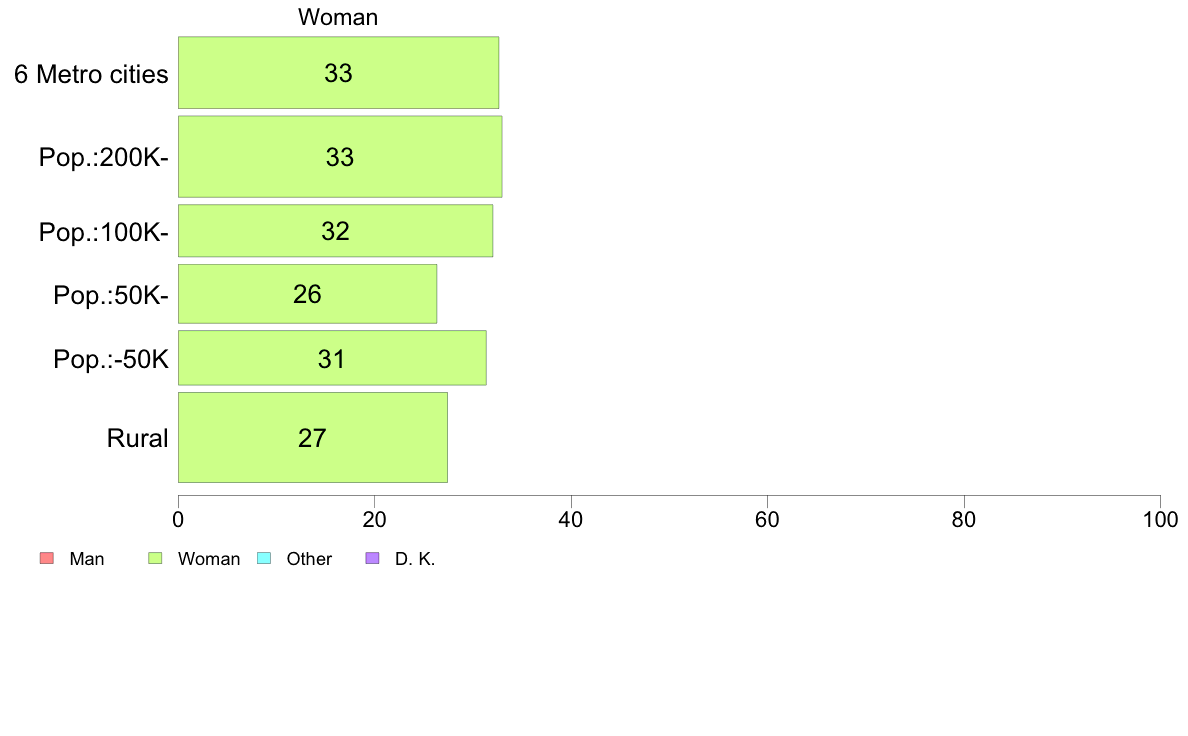The width and height of the screenshot is (1188, 736).
Task: Click the 6 Metro cities axis label
Action: (x=91, y=74)
